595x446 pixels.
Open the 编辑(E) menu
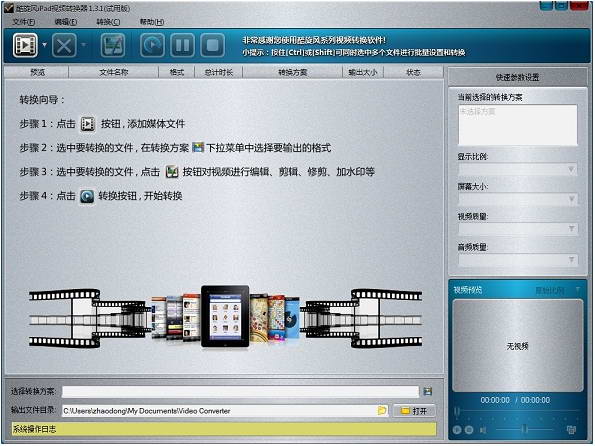[x=66, y=22]
